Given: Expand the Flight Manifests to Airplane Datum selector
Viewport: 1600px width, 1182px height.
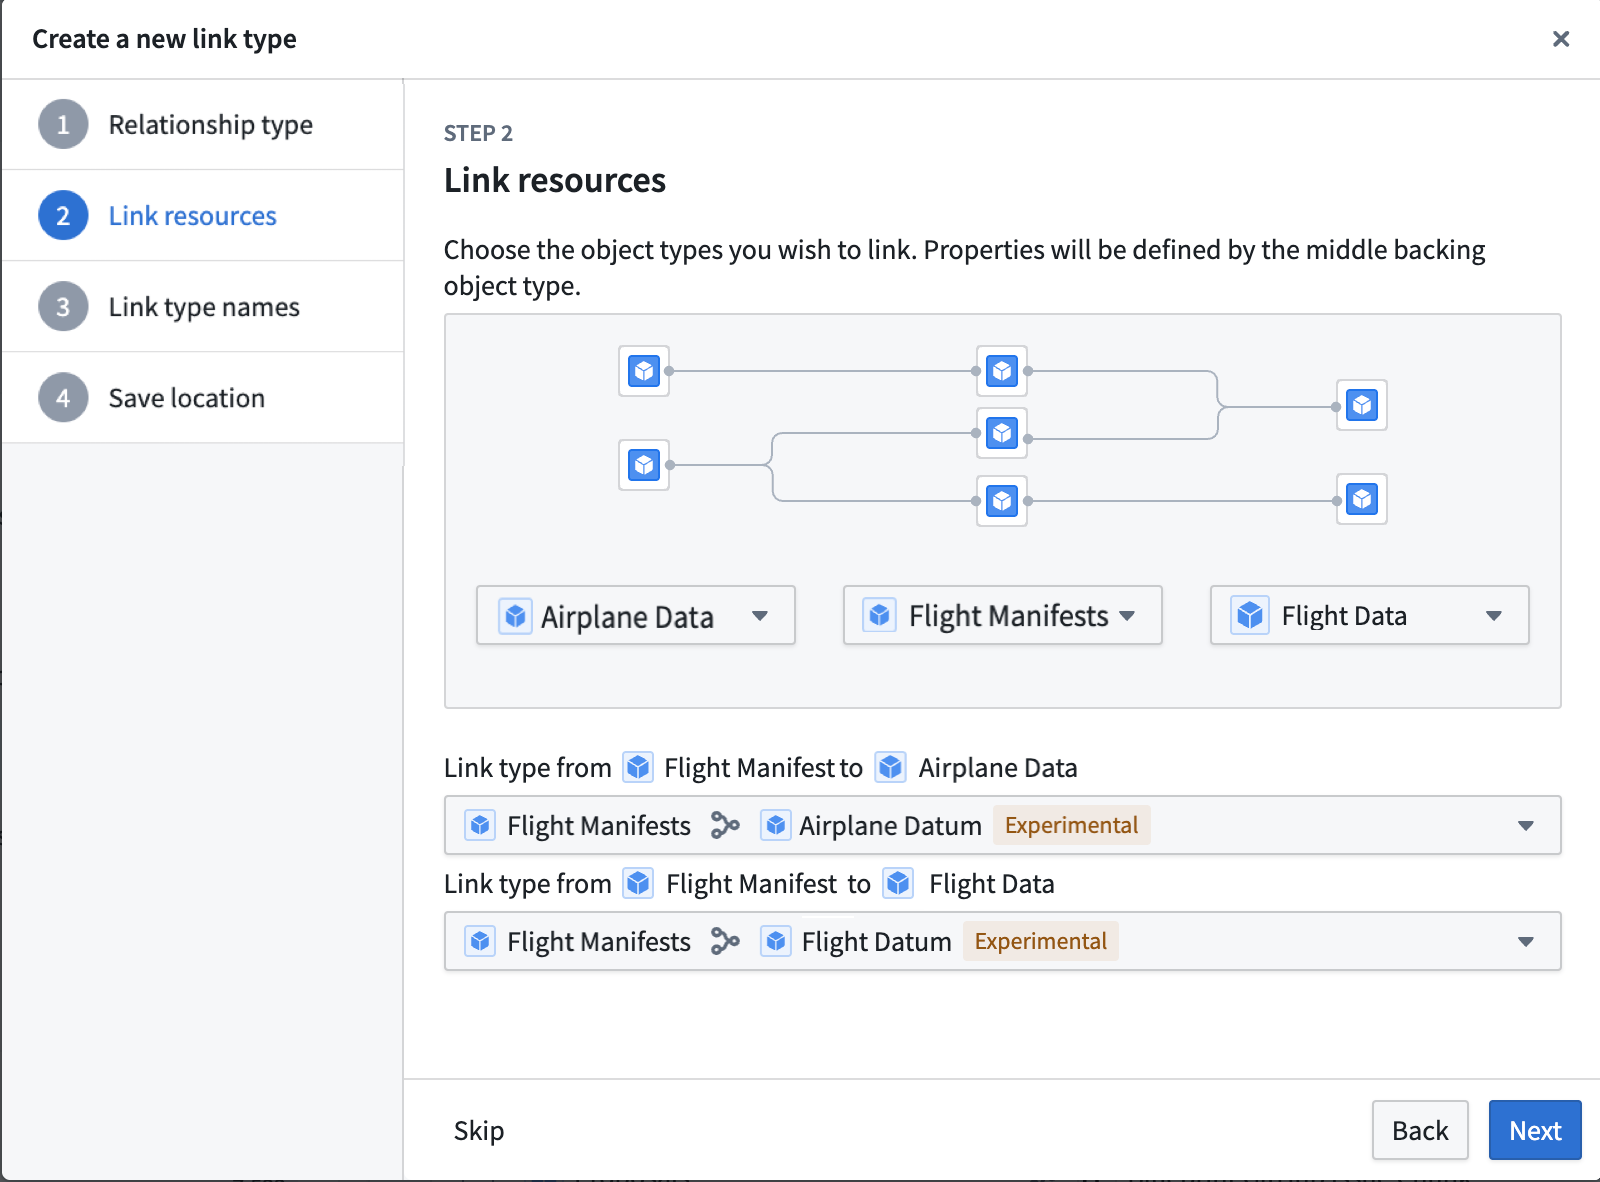Looking at the screenshot, I should (1526, 825).
